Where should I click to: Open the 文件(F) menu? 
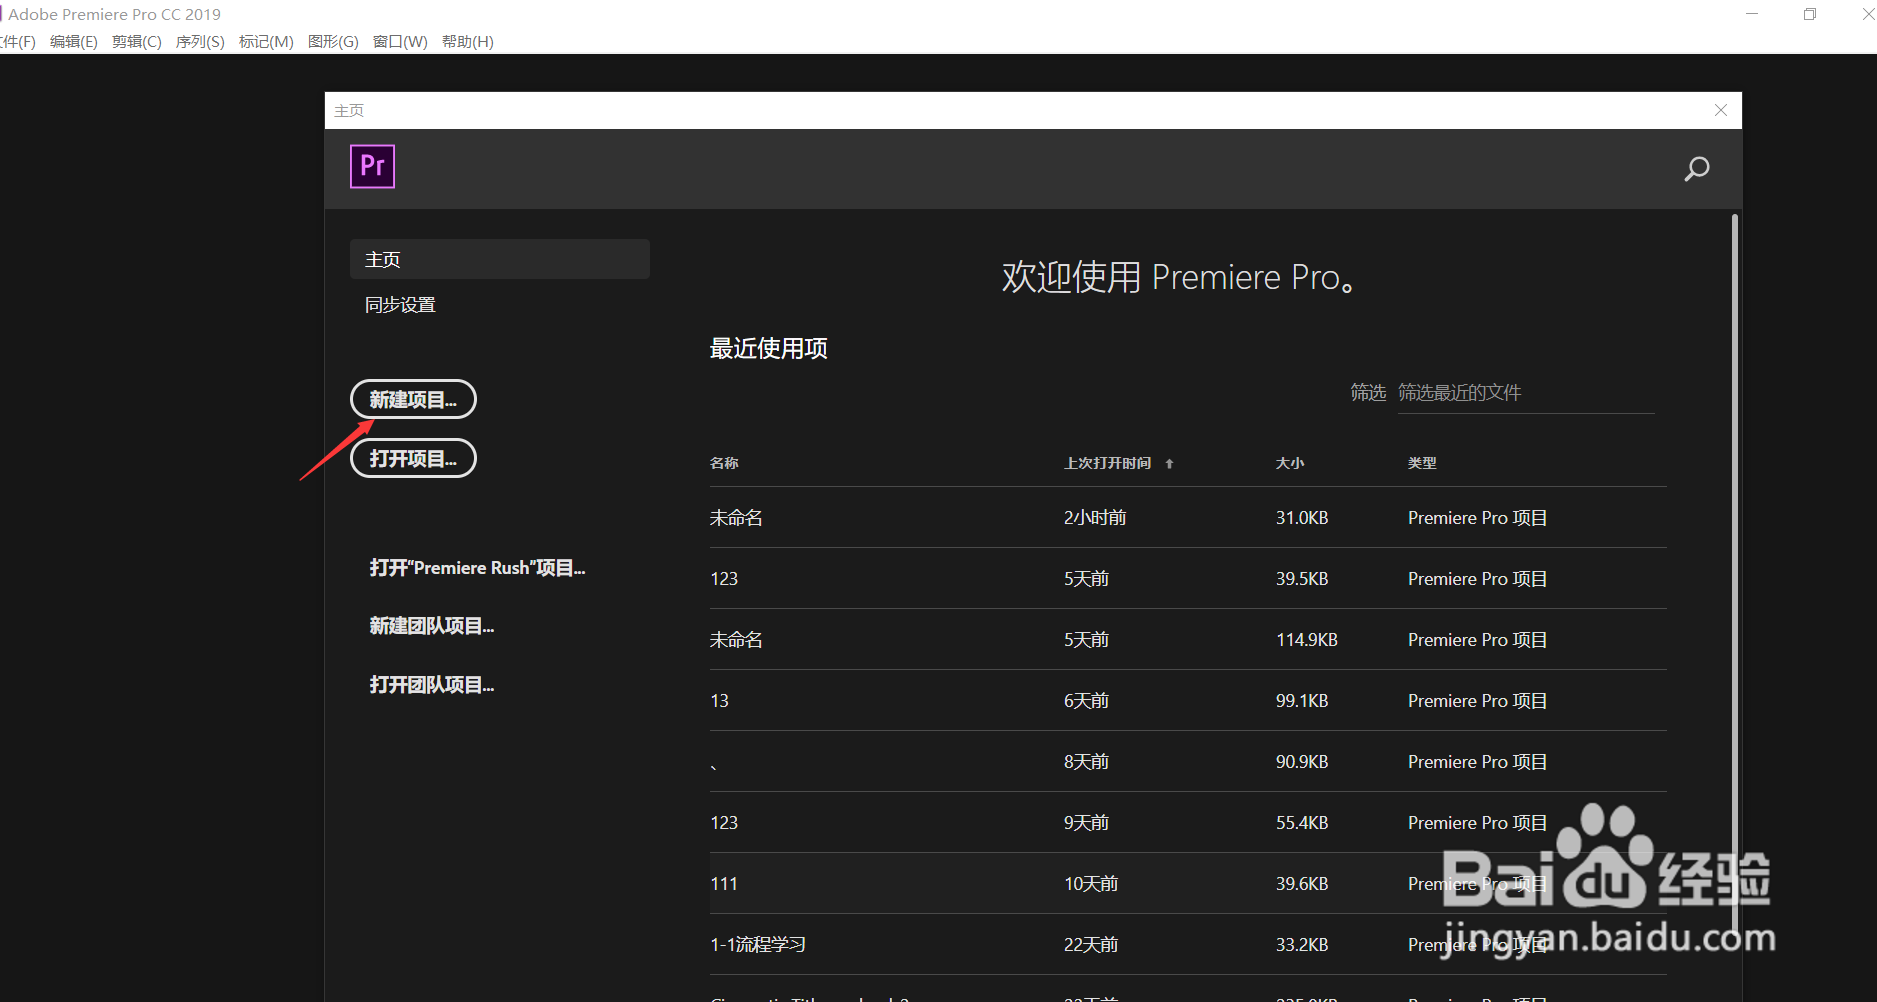pyautogui.click(x=17, y=41)
